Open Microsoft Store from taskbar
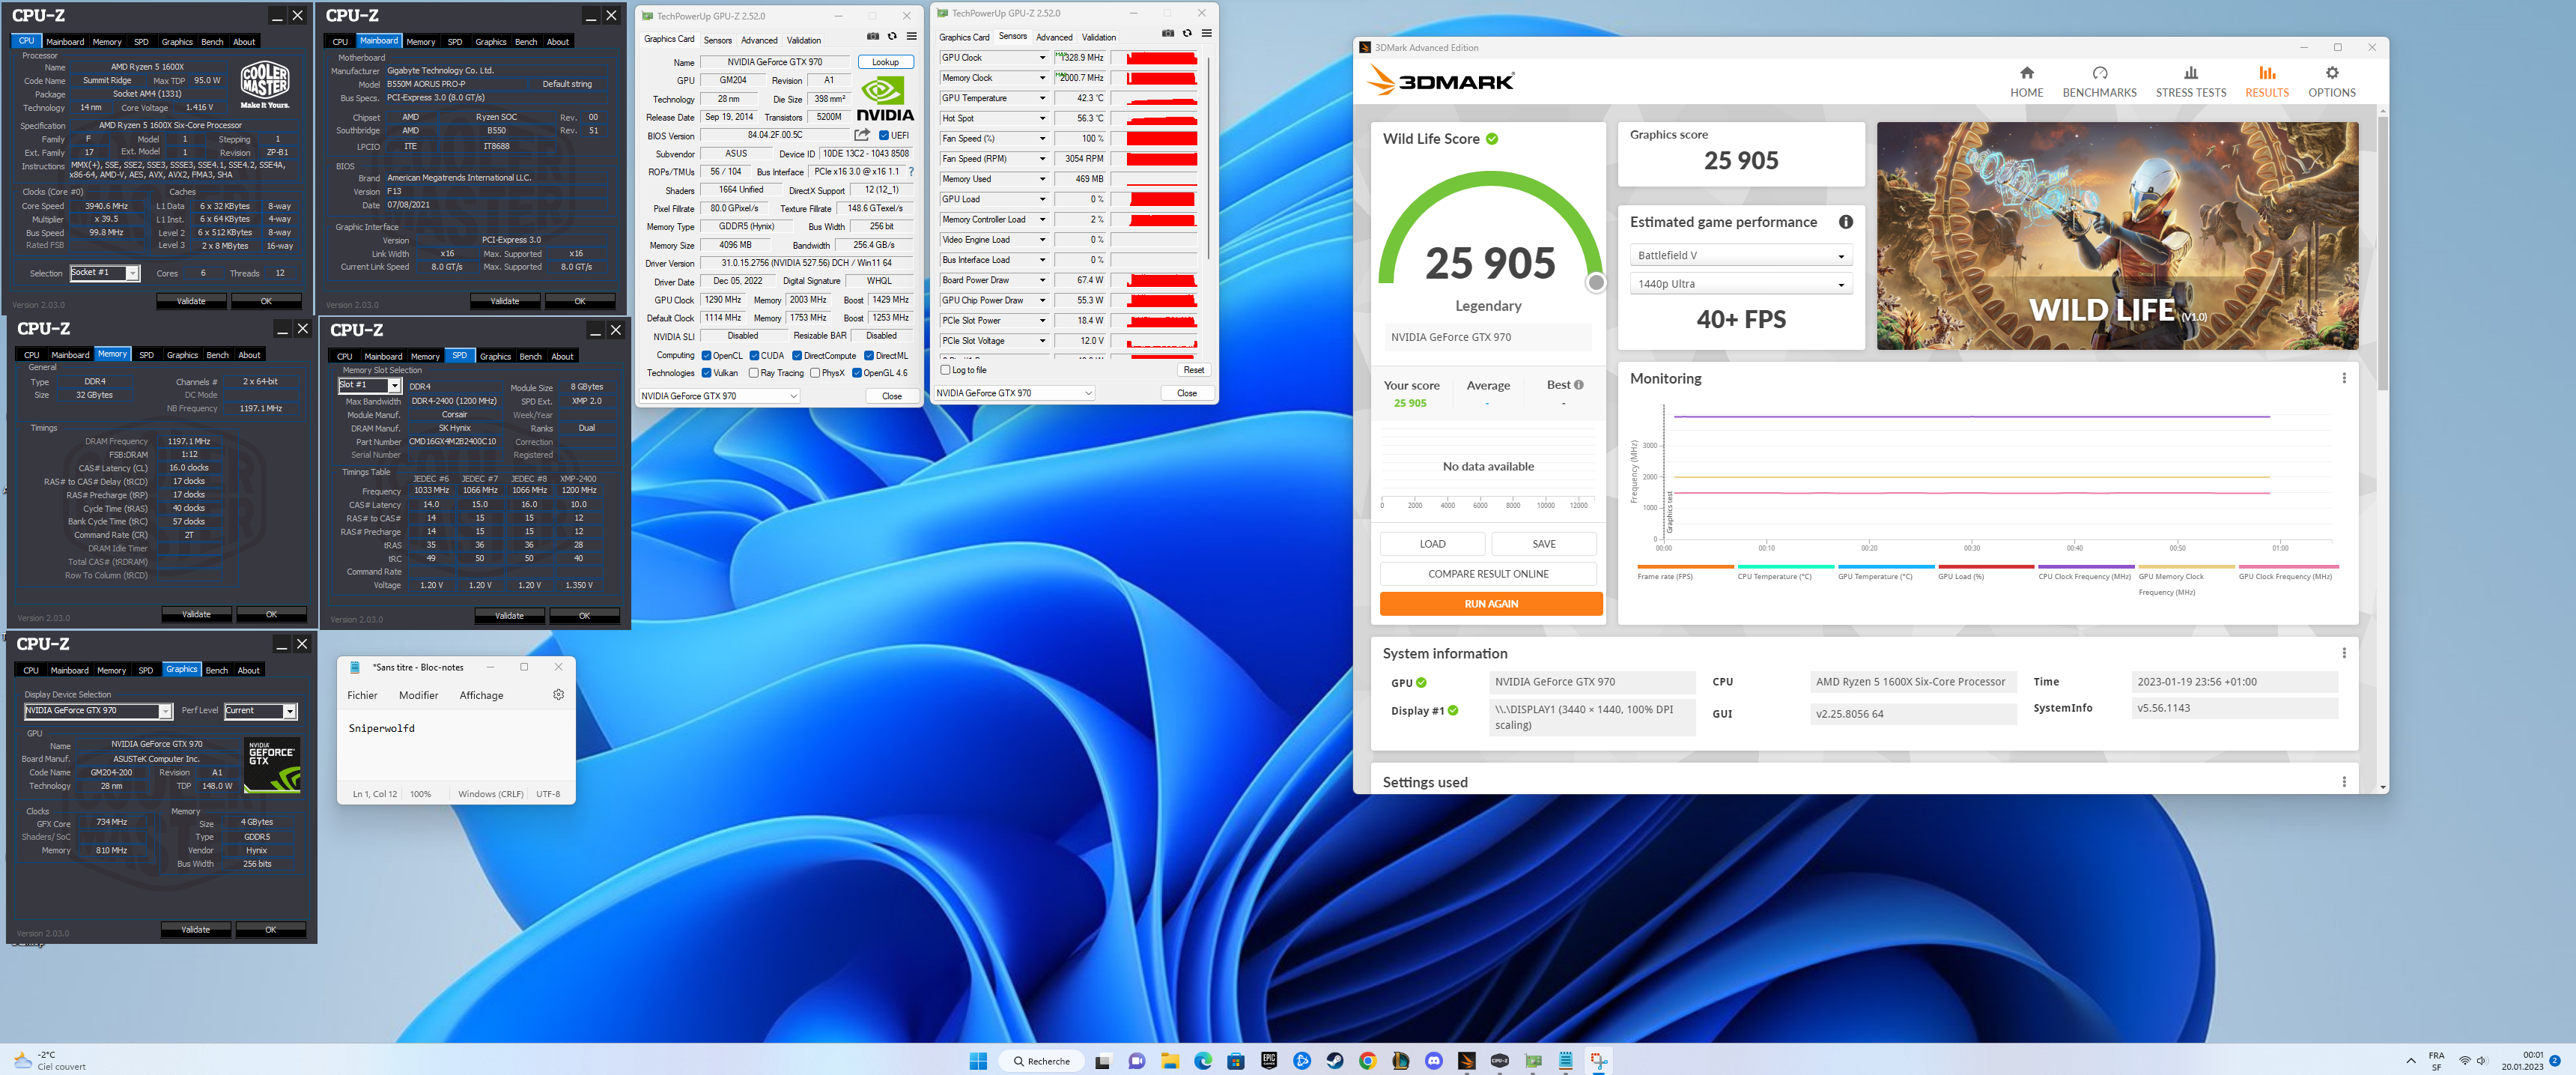 [x=1235, y=1061]
